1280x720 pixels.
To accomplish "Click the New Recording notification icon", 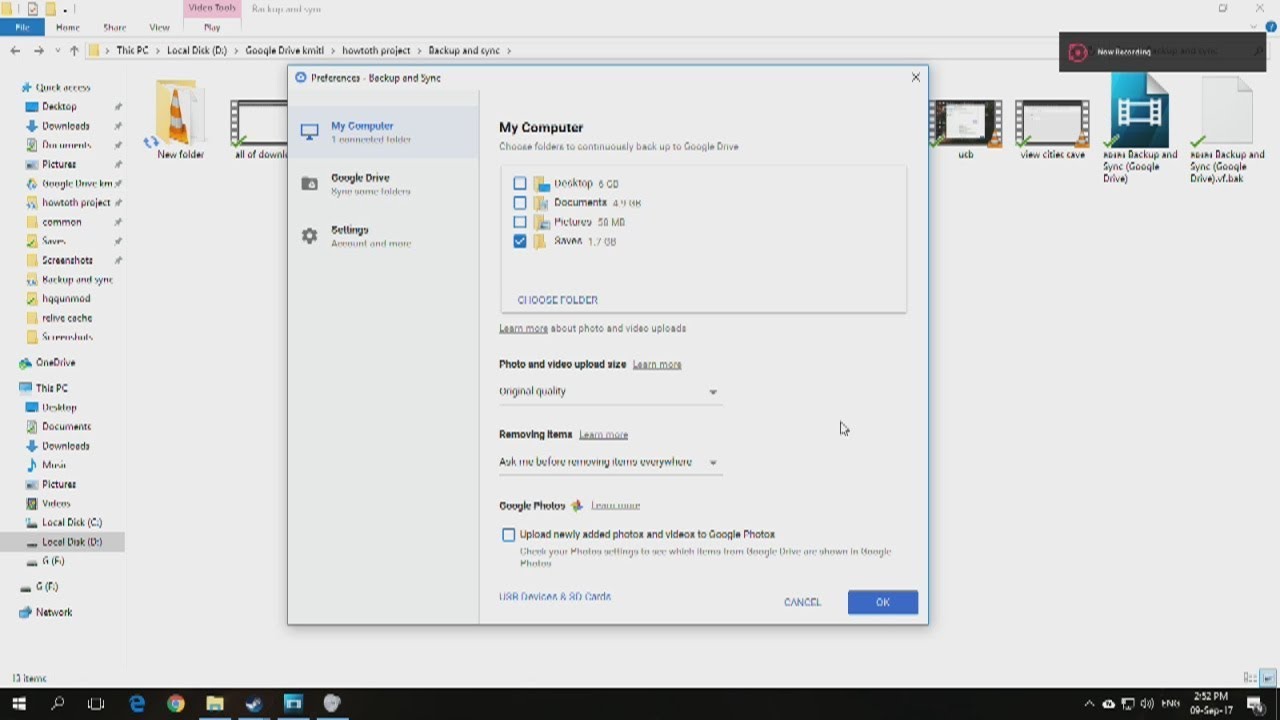I will (1077, 52).
